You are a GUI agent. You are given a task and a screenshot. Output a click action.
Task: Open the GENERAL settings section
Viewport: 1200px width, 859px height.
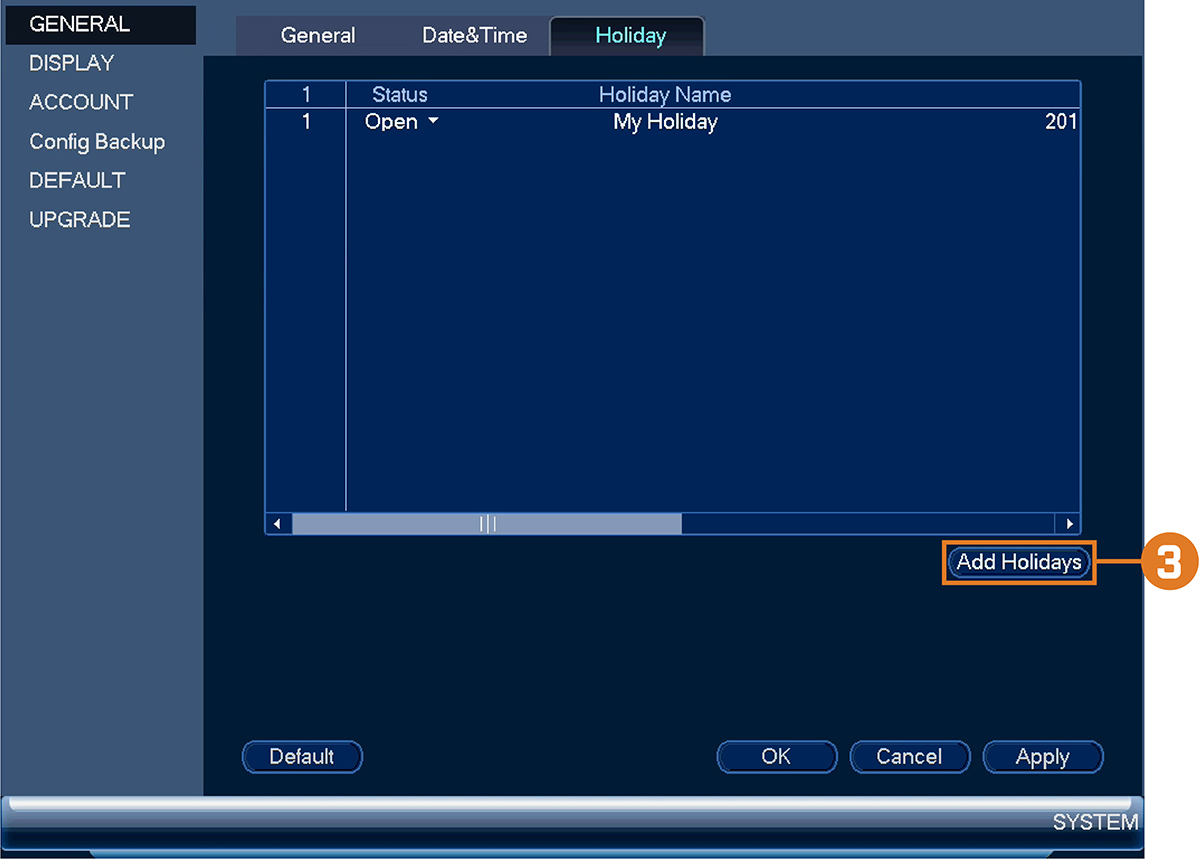[x=100, y=24]
